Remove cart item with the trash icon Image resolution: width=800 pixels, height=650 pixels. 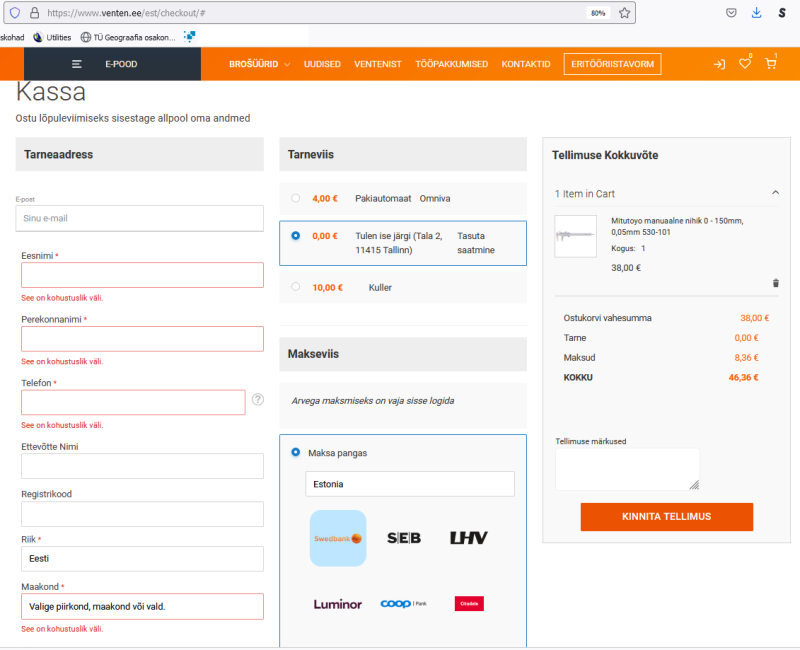[775, 283]
